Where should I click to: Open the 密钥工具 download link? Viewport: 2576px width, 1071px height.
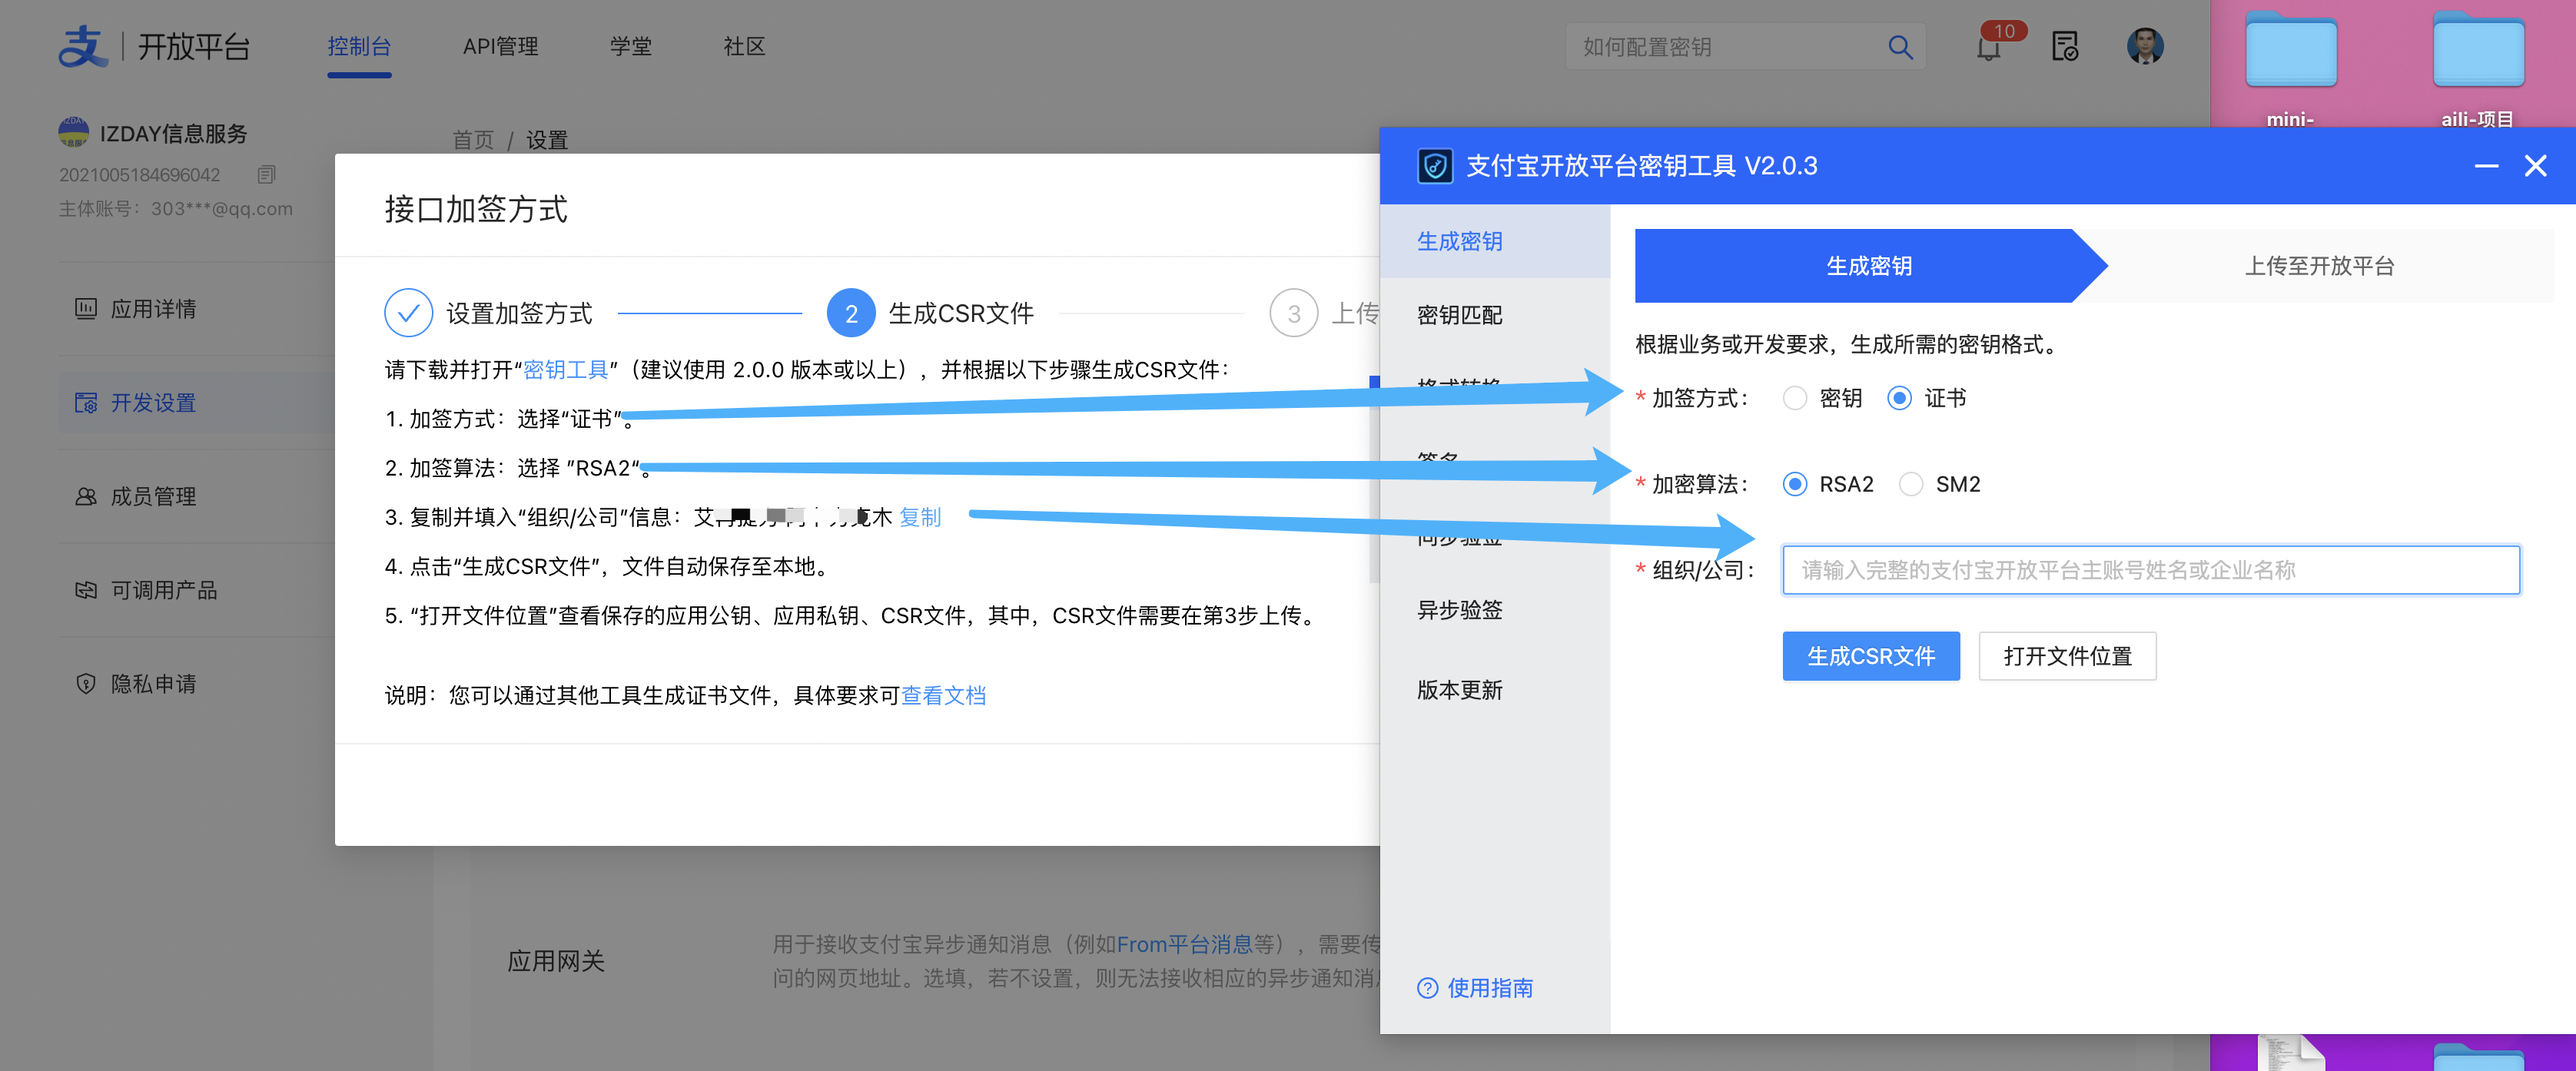[x=566, y=370]
